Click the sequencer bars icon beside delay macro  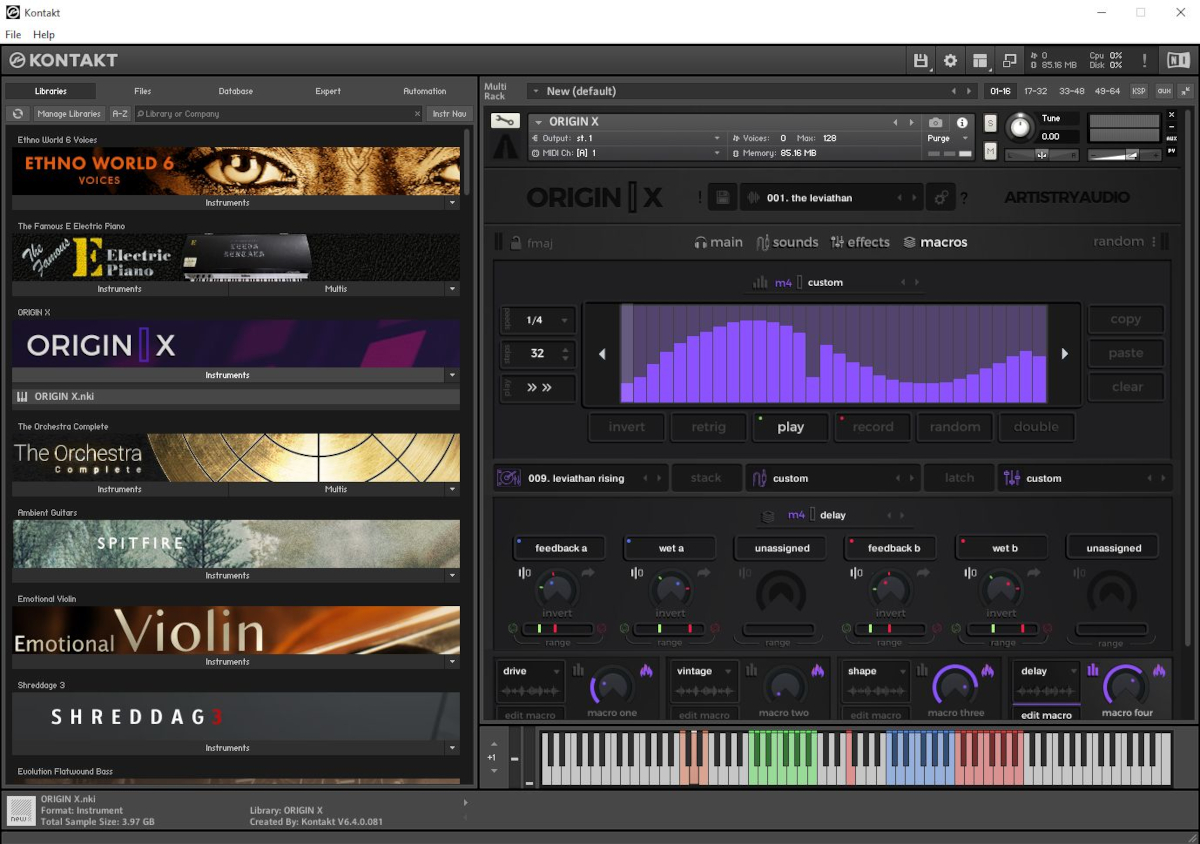(x=1093, y=671)
